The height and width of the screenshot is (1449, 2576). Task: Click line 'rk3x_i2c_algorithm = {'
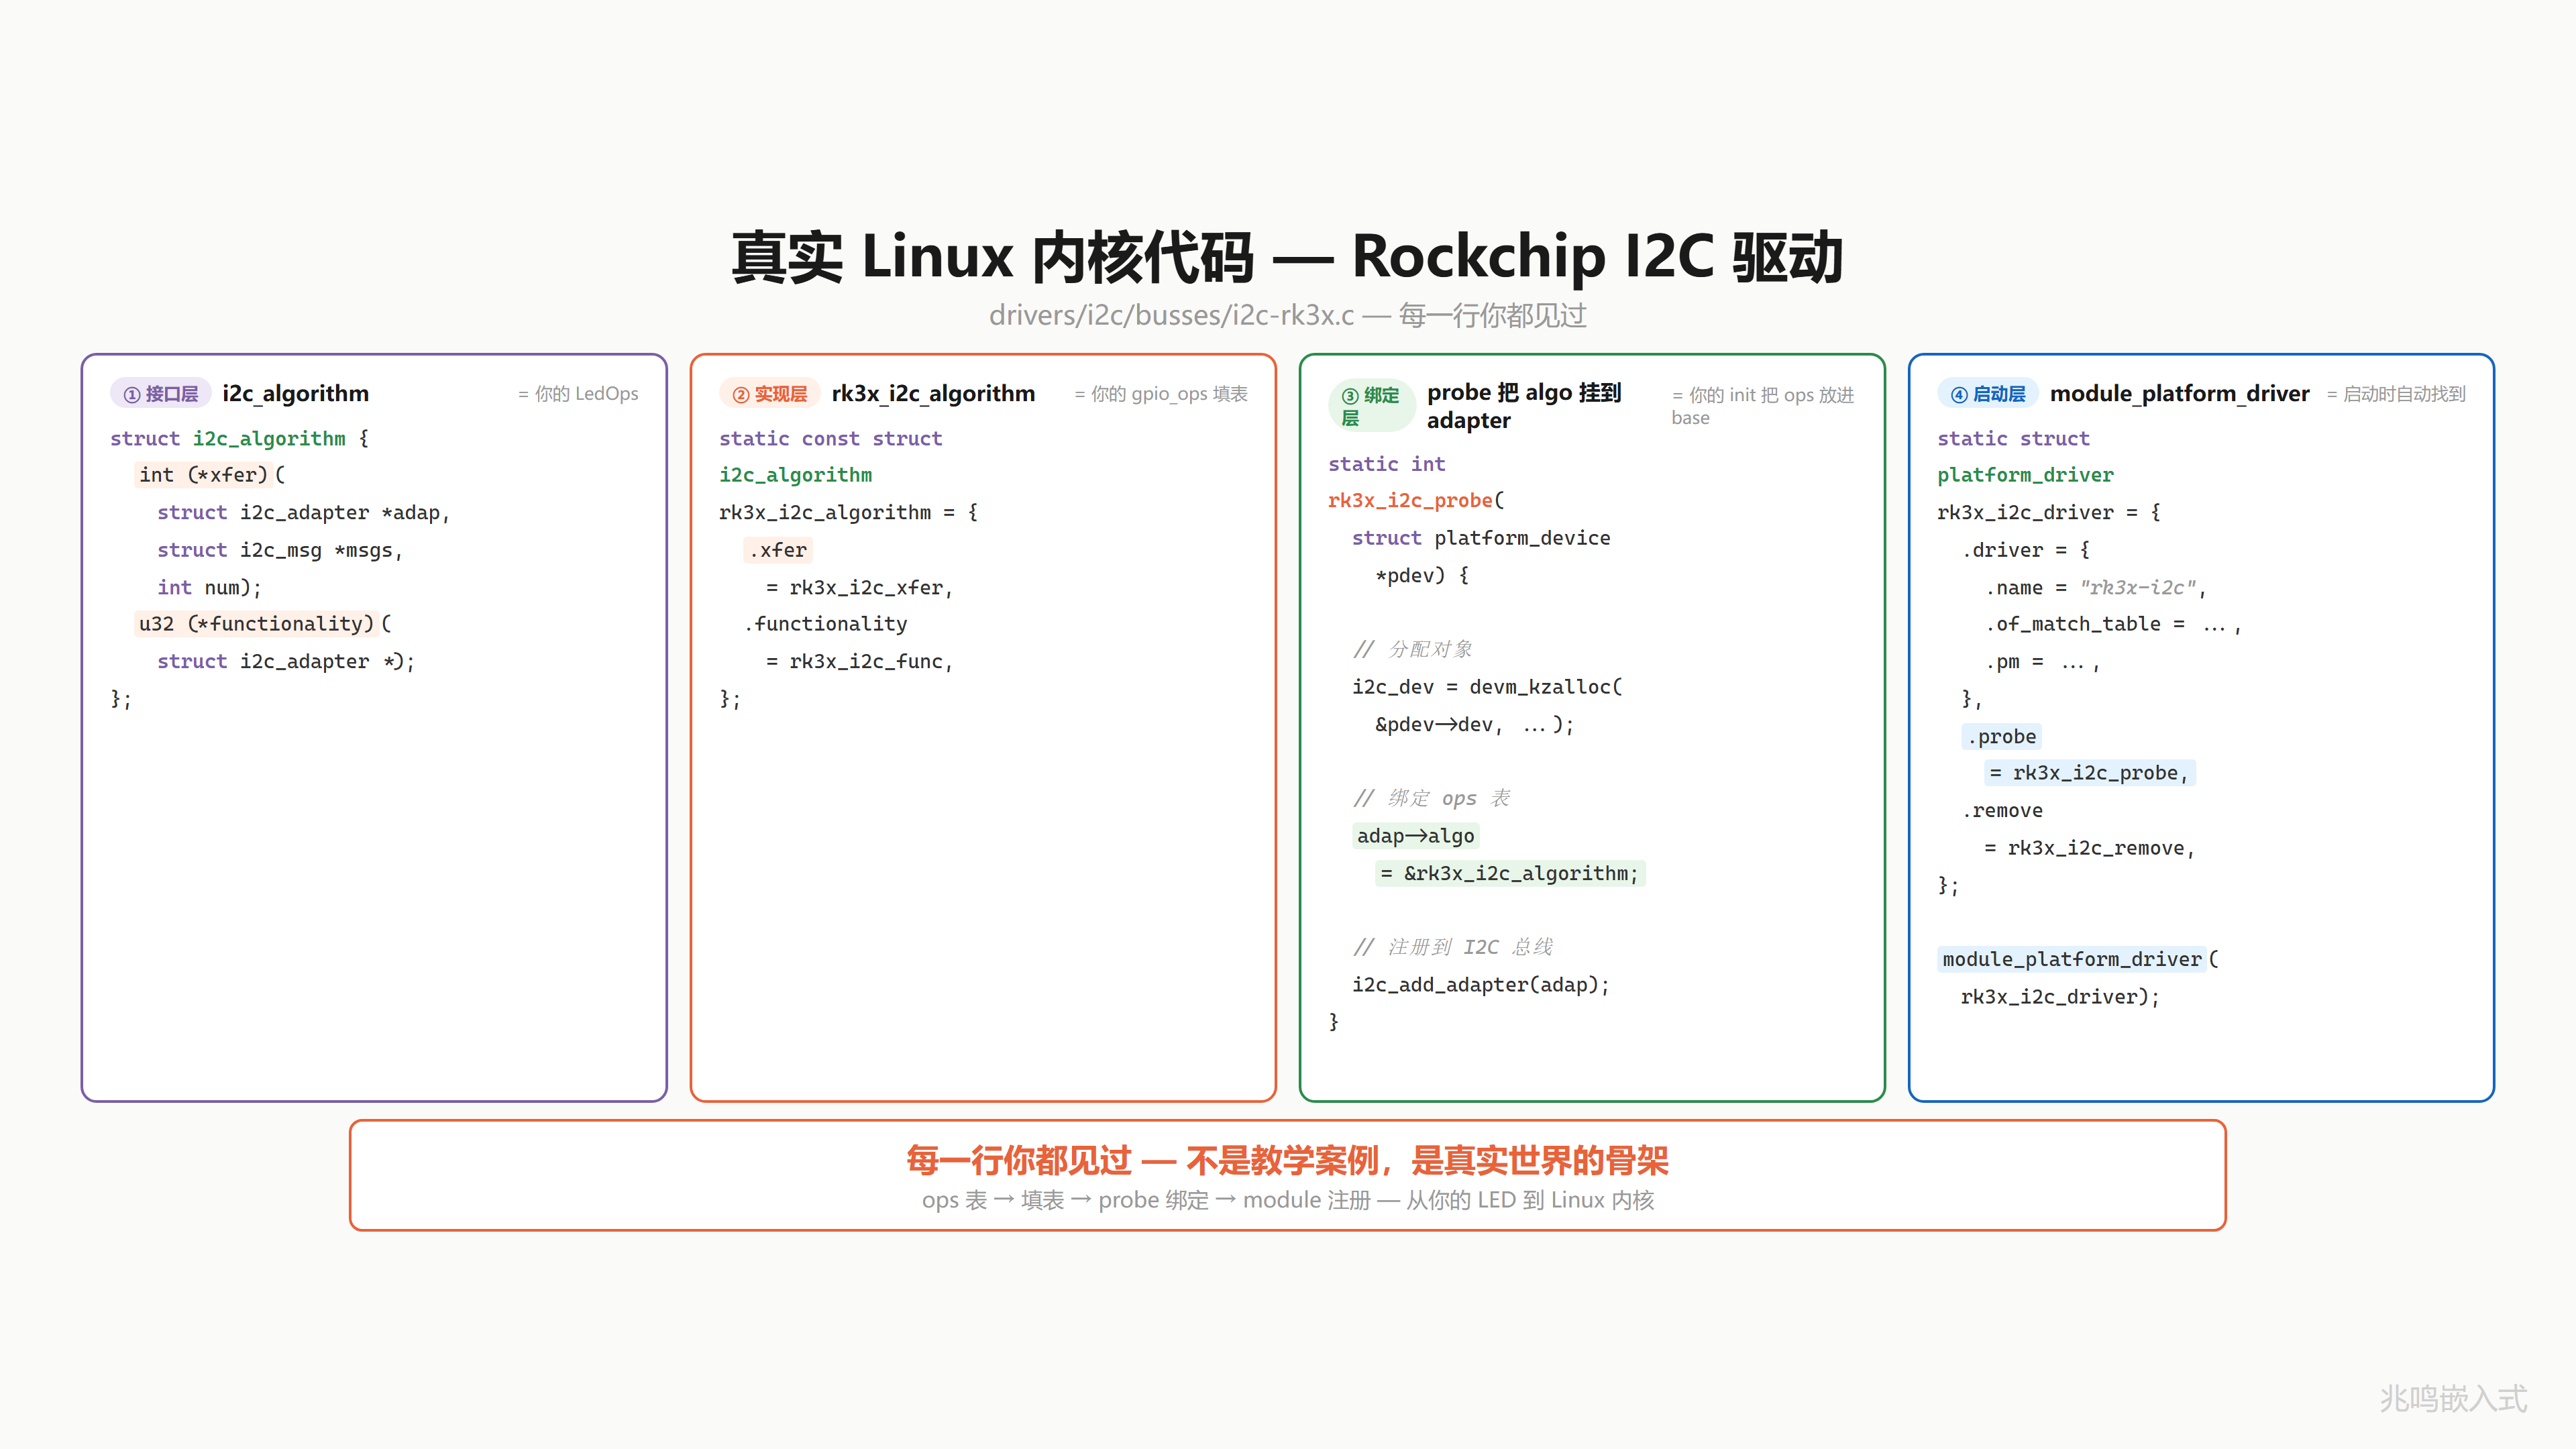tap(849, 512)
